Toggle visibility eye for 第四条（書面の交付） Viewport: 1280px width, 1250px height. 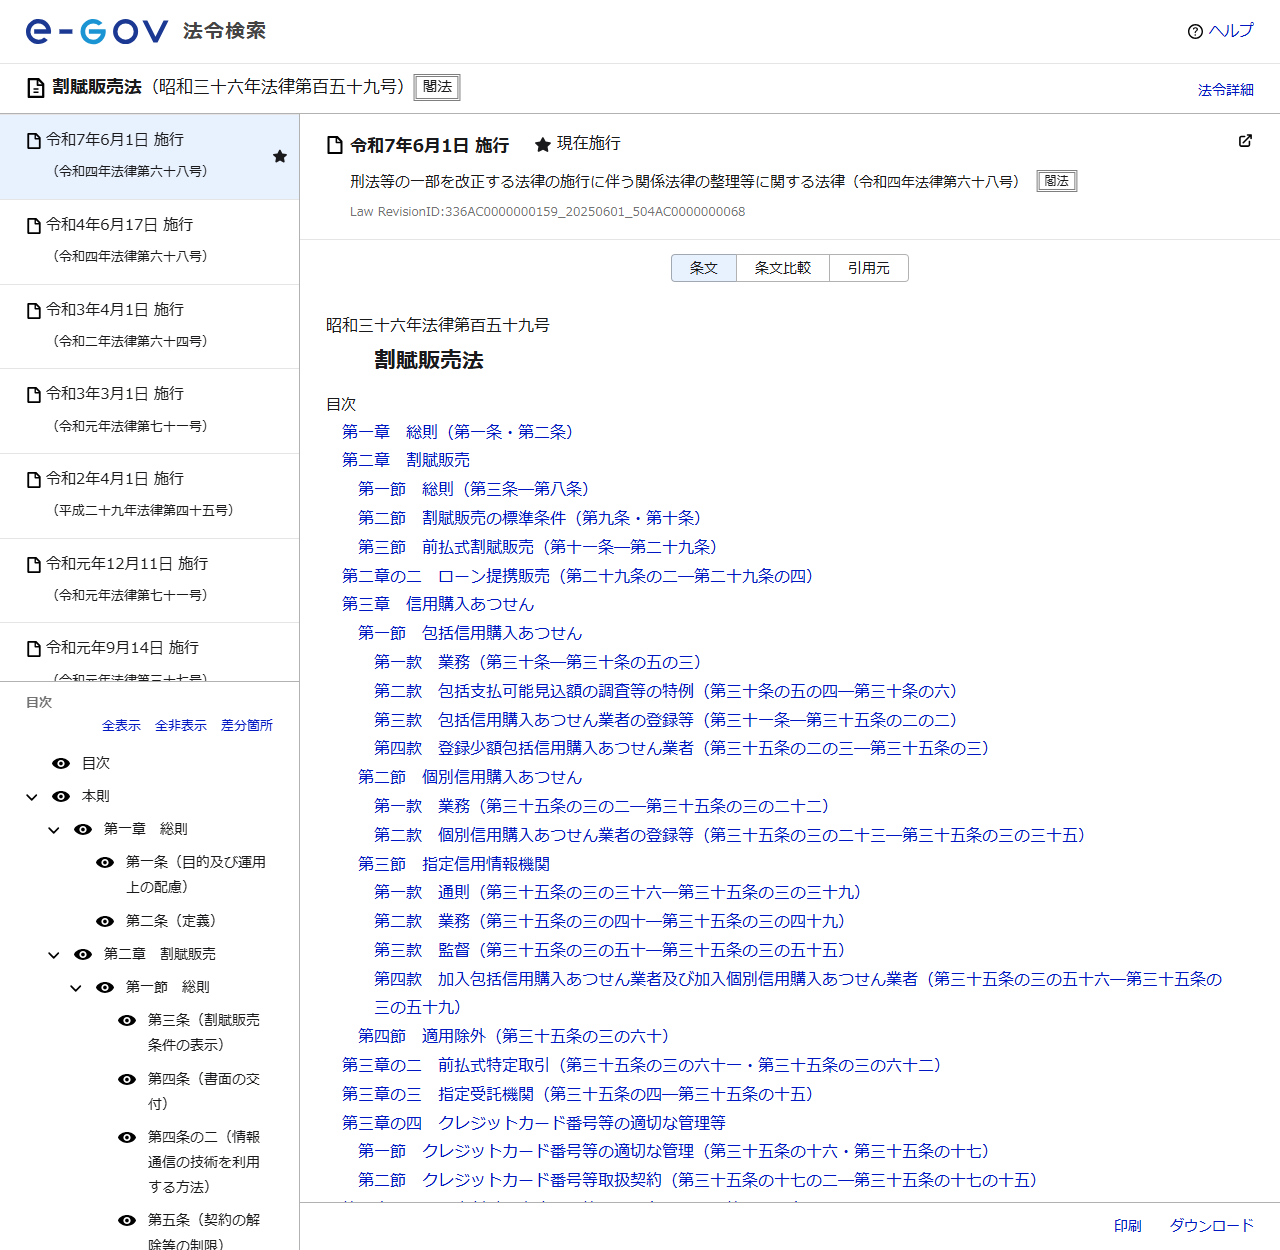(x=127, y=1079)
